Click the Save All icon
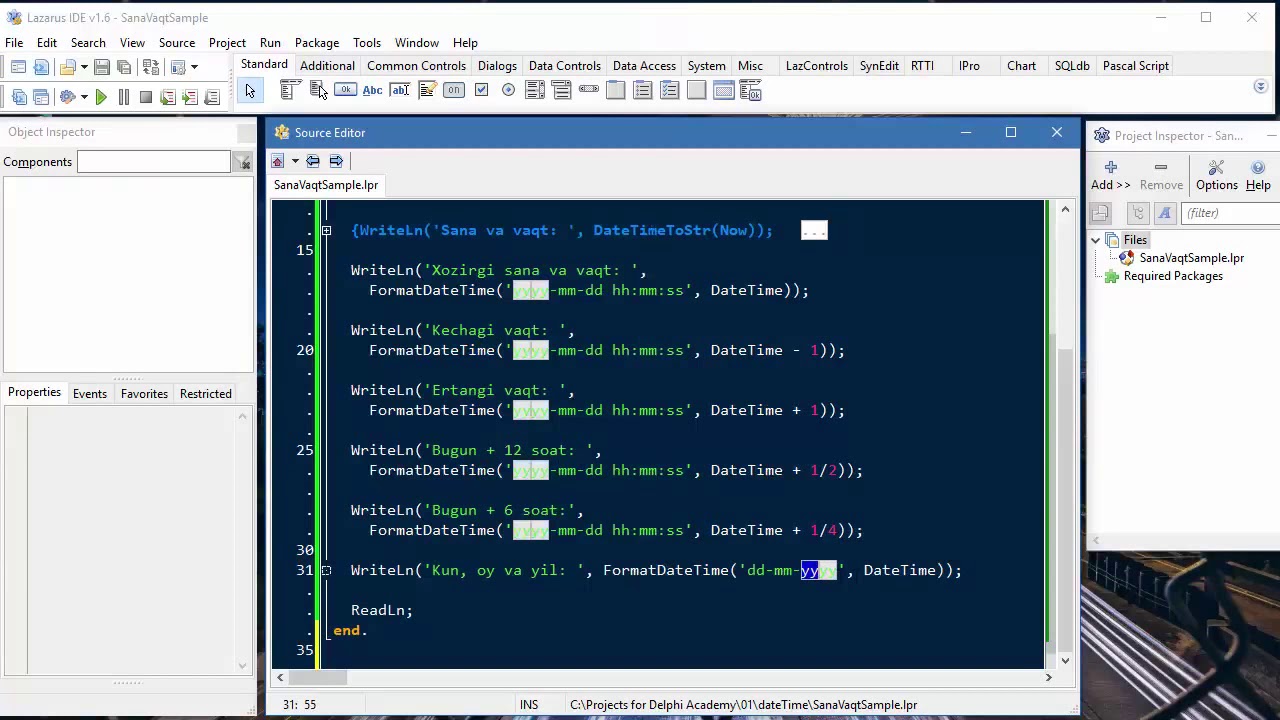Screen dimensions: 1280x720 [124, 67]
